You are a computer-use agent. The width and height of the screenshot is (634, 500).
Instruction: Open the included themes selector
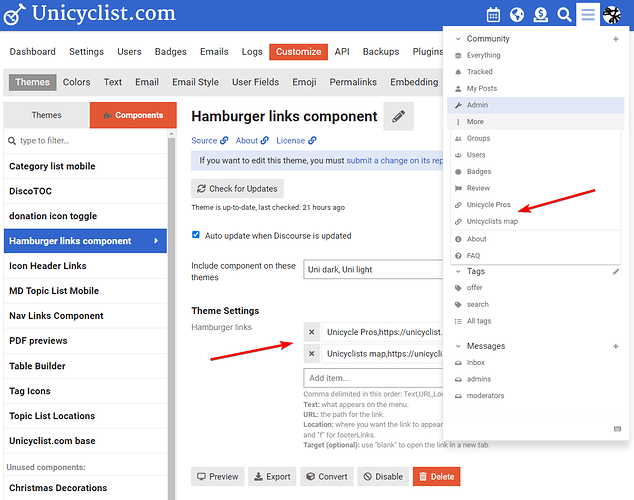[373, 270]
